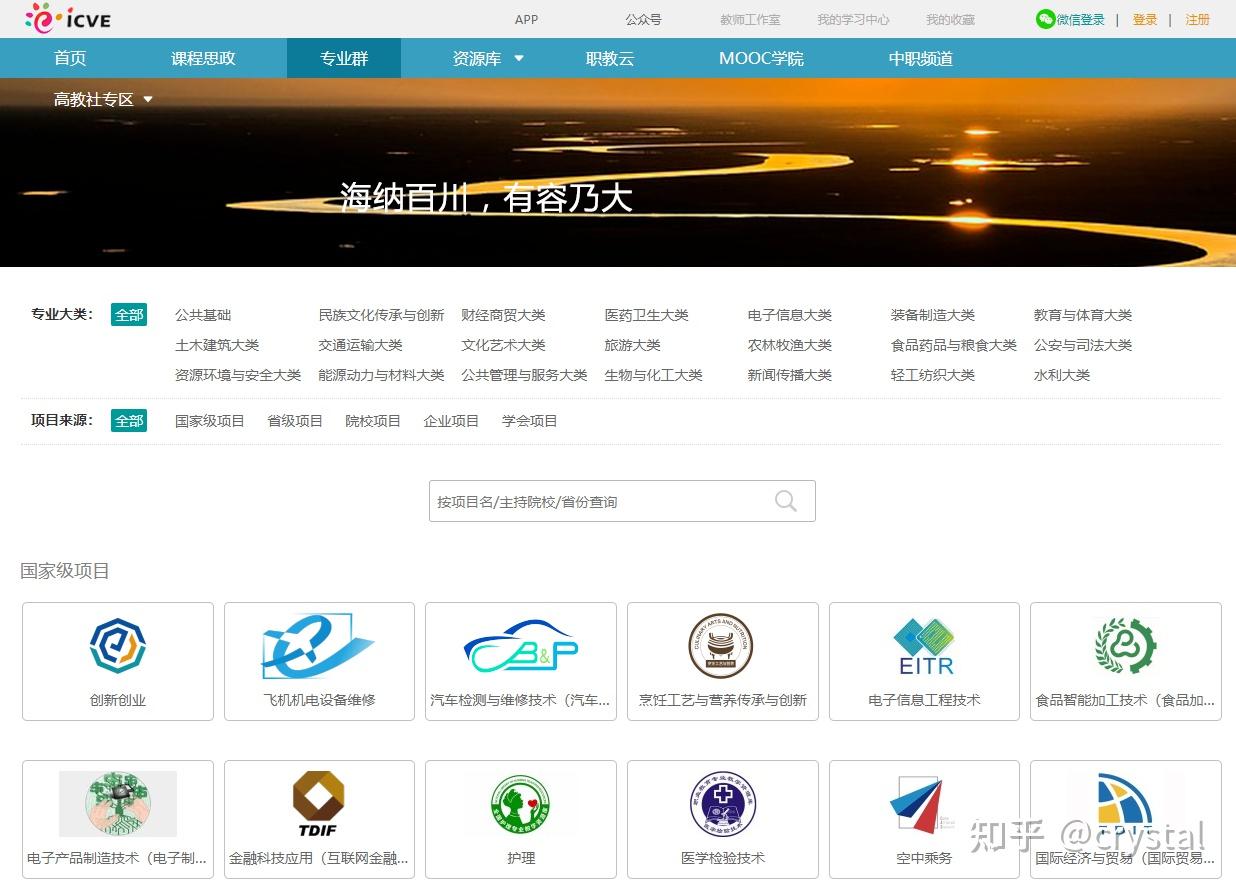Choose 国家级项目 as project source
The image size is (1236, 890).
point(209,420)
